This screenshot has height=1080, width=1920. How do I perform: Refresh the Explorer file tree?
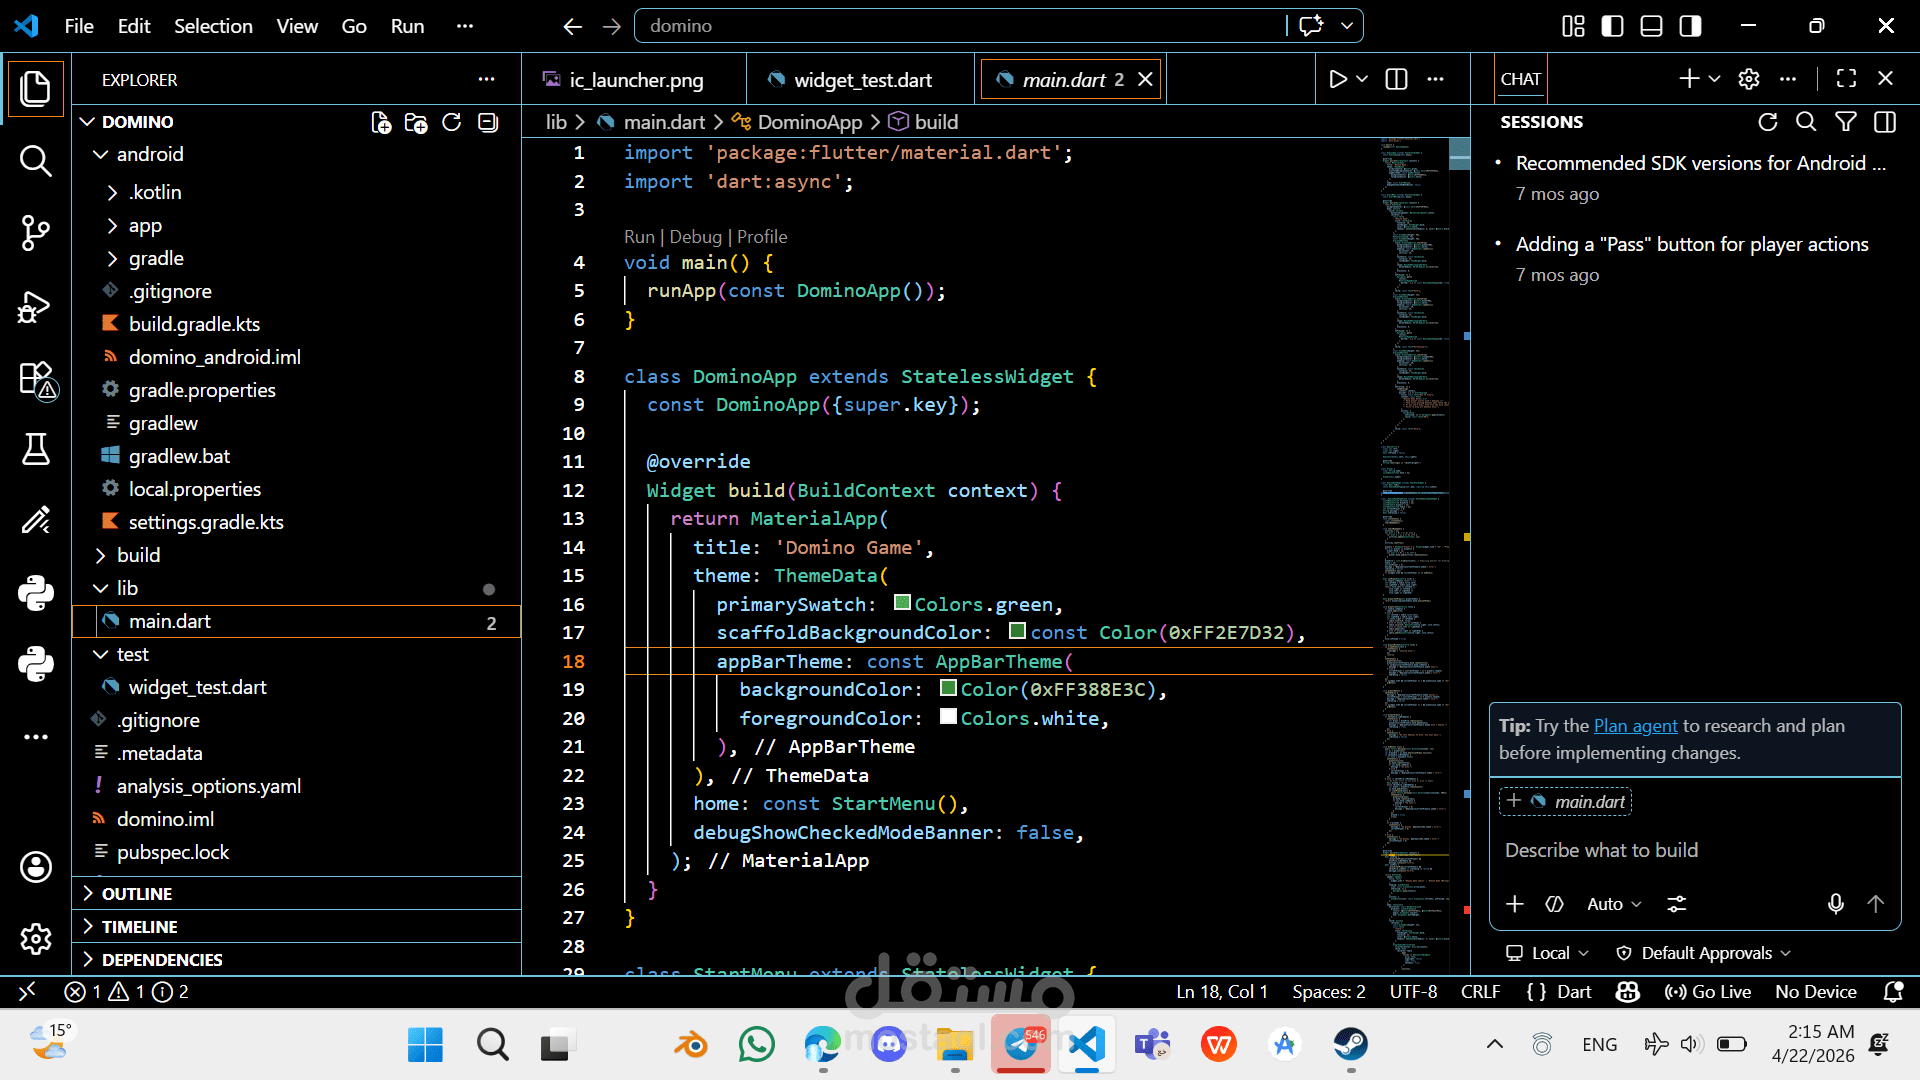click(x=452, y=122)
